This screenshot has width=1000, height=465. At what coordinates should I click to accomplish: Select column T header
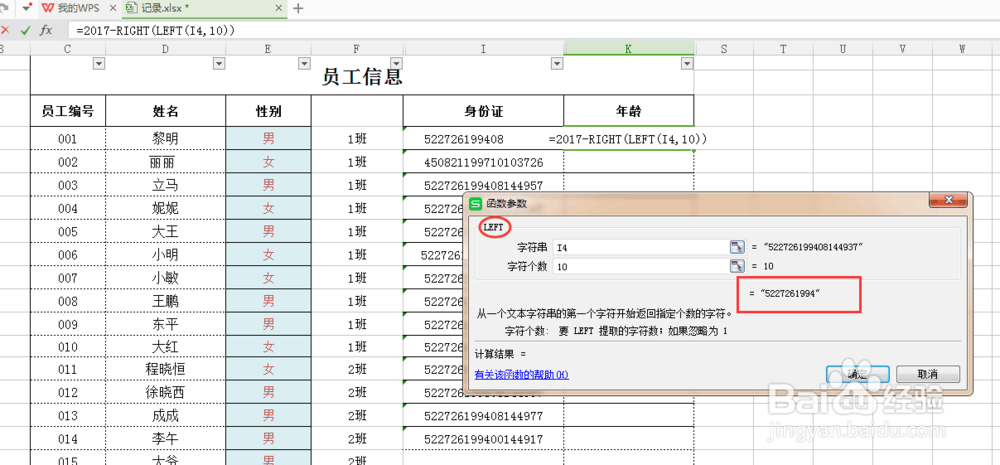pos(783,48)
